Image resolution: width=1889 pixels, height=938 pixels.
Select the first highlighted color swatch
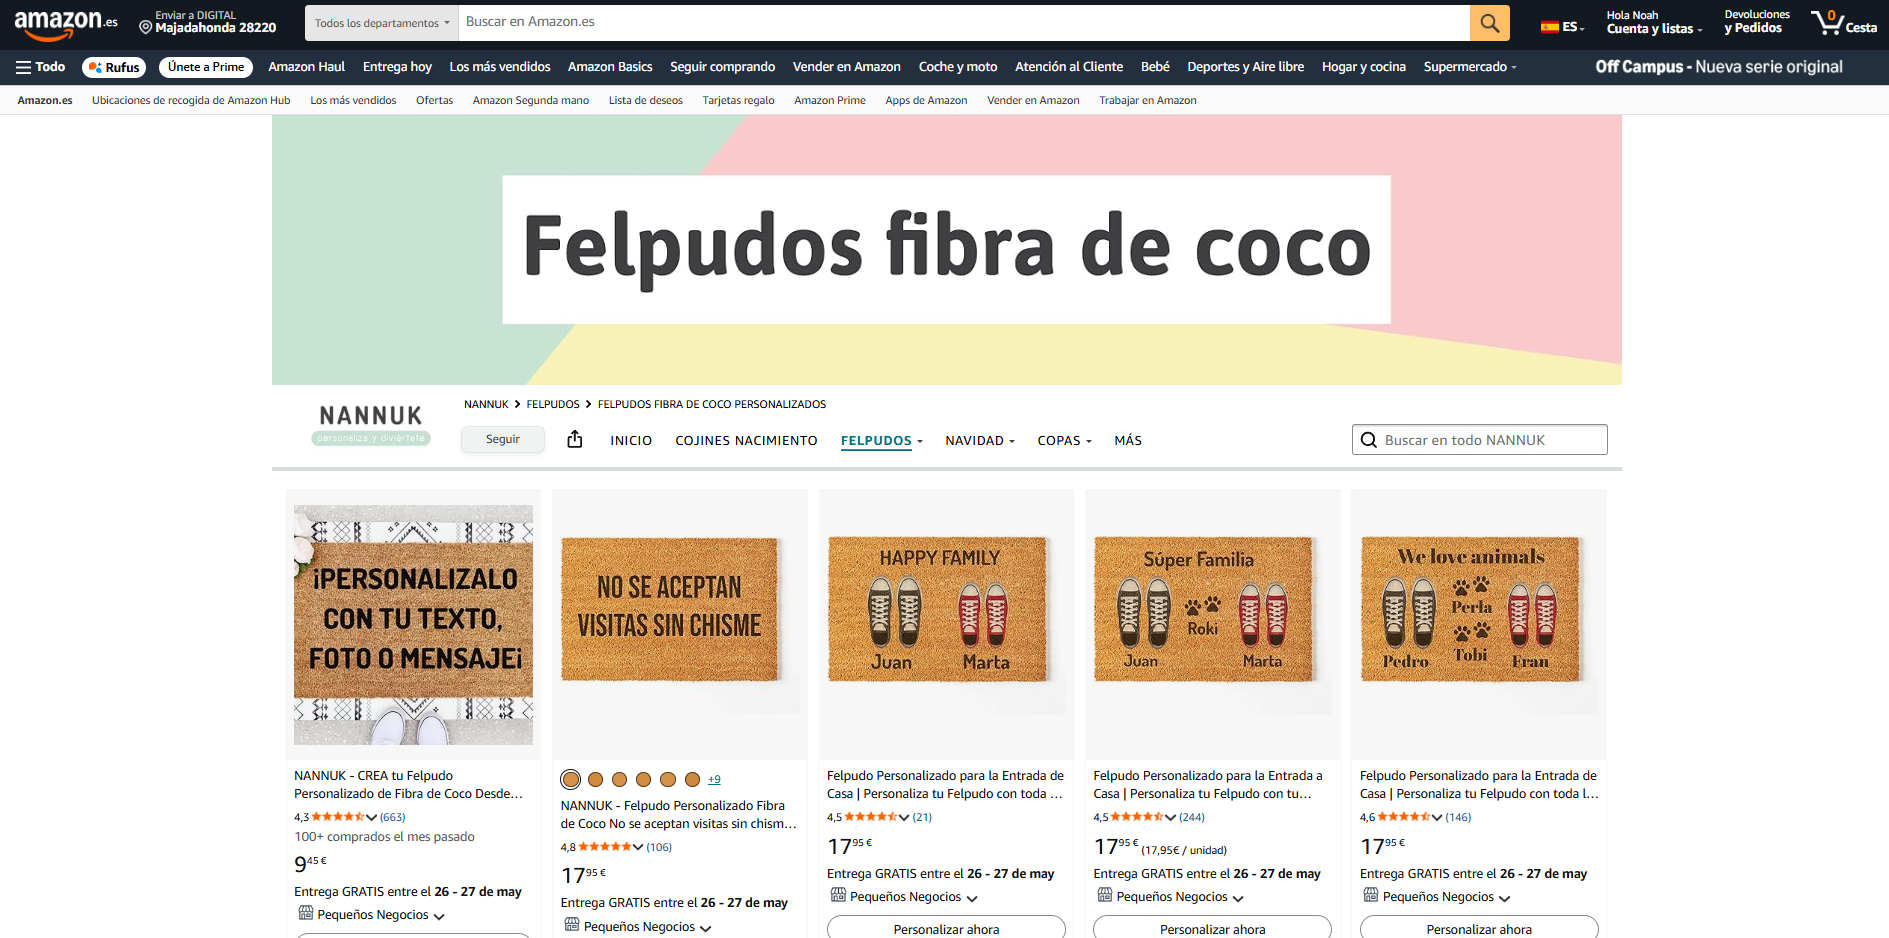point(571,779)
